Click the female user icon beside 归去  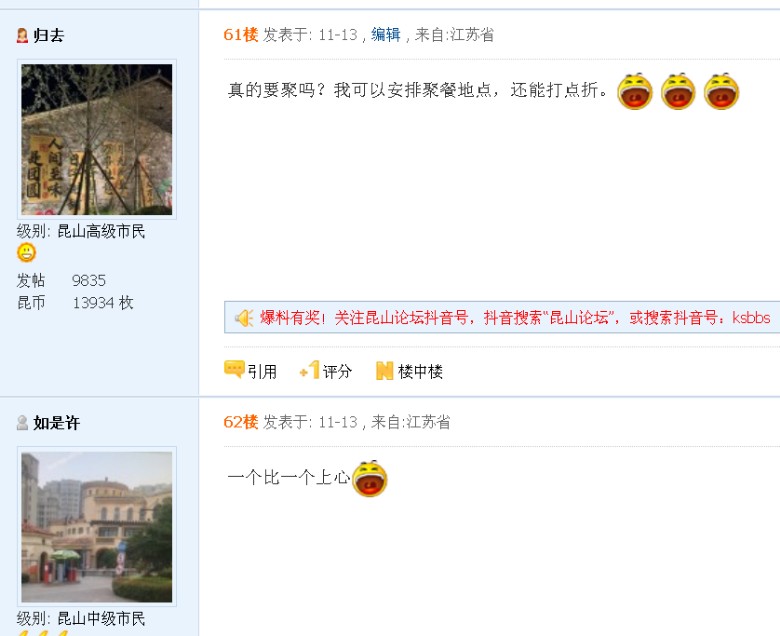[x=22, y=35]
